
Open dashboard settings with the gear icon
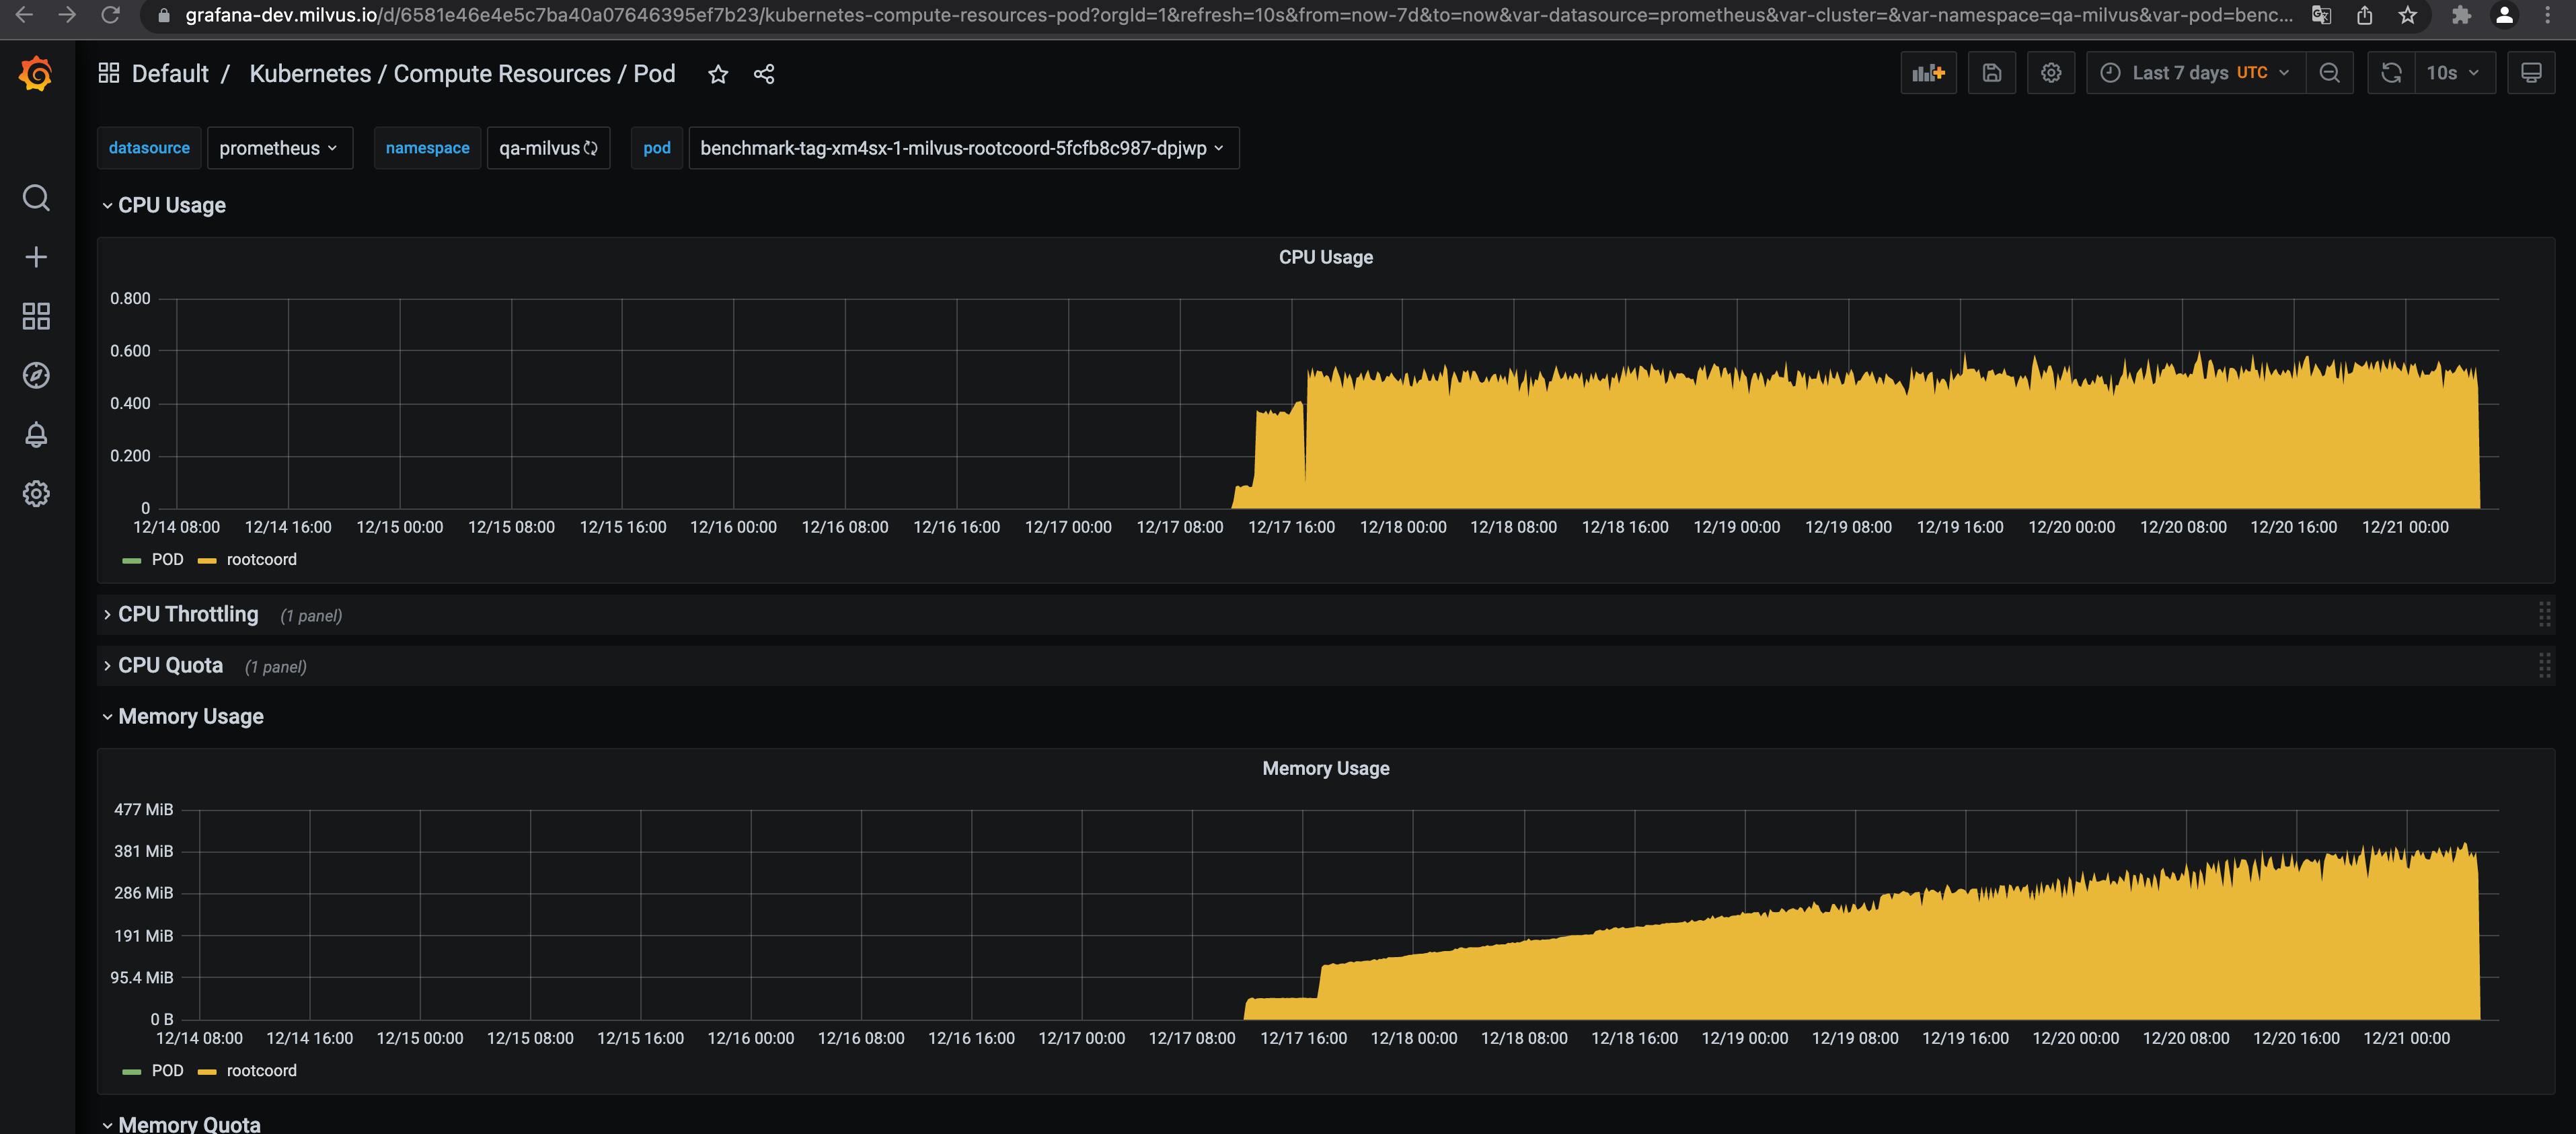[2051, 72]
